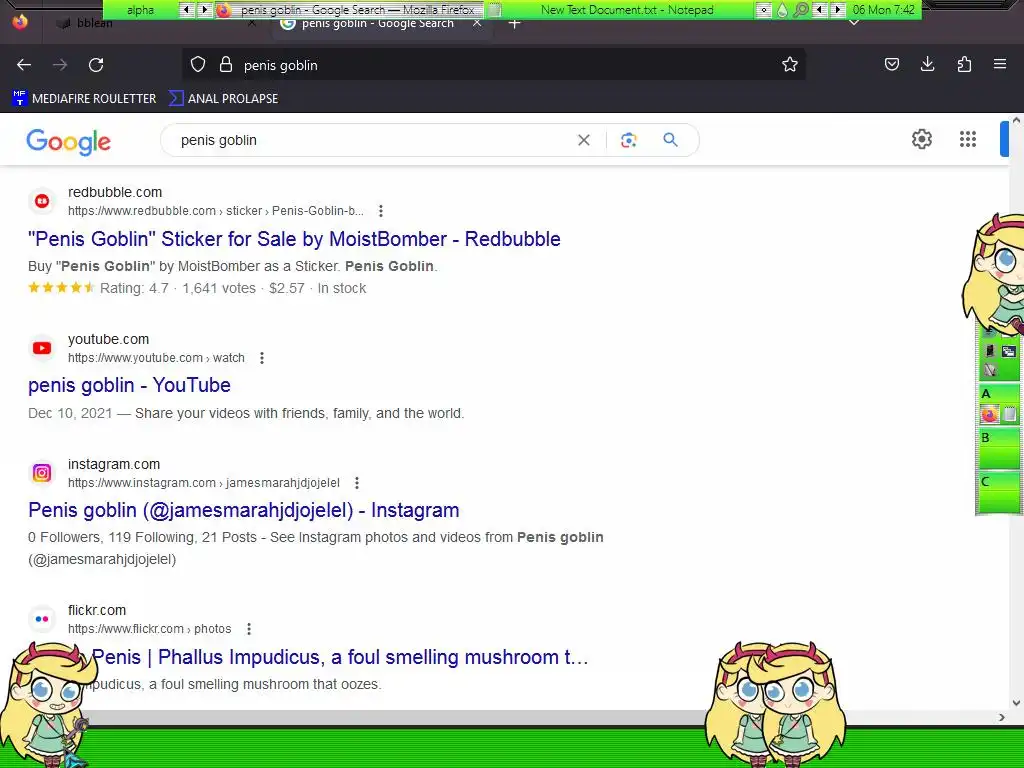Viewport: 1024px width, 768px height.
Task: Click the water drop tray icon
Action: pos(782,10)
